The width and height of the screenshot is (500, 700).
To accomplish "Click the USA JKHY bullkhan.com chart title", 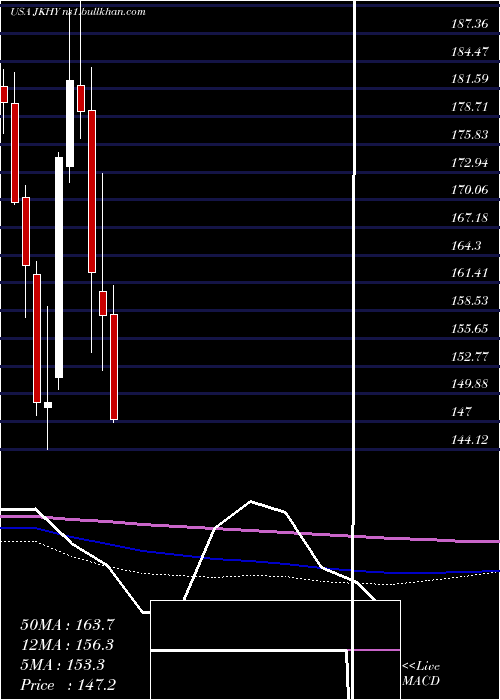I will click(x=78, y=12).
